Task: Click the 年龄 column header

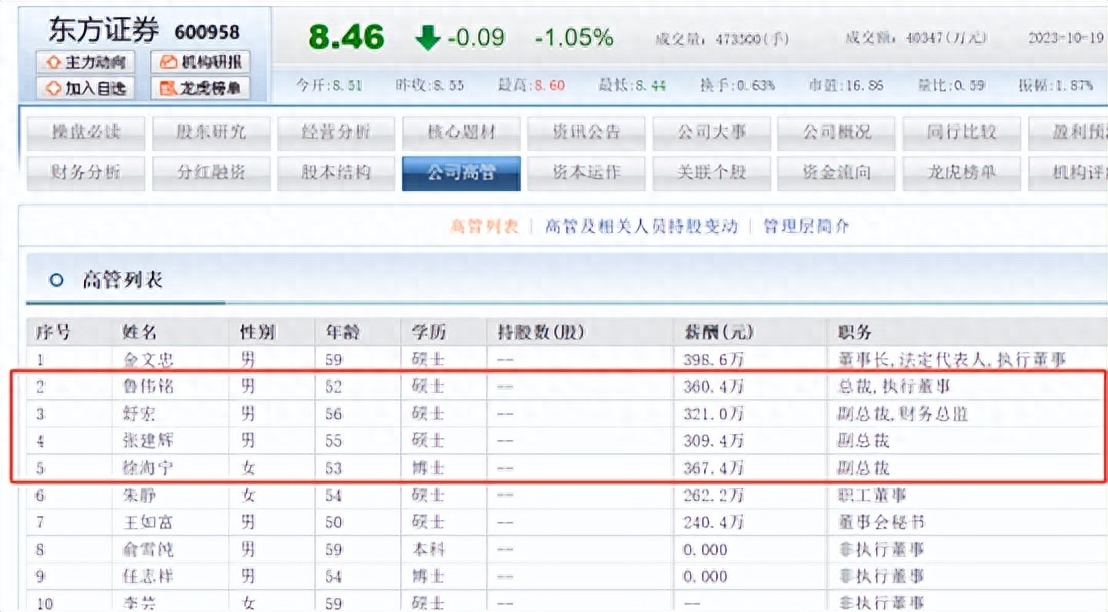Action: click(343, 332)
